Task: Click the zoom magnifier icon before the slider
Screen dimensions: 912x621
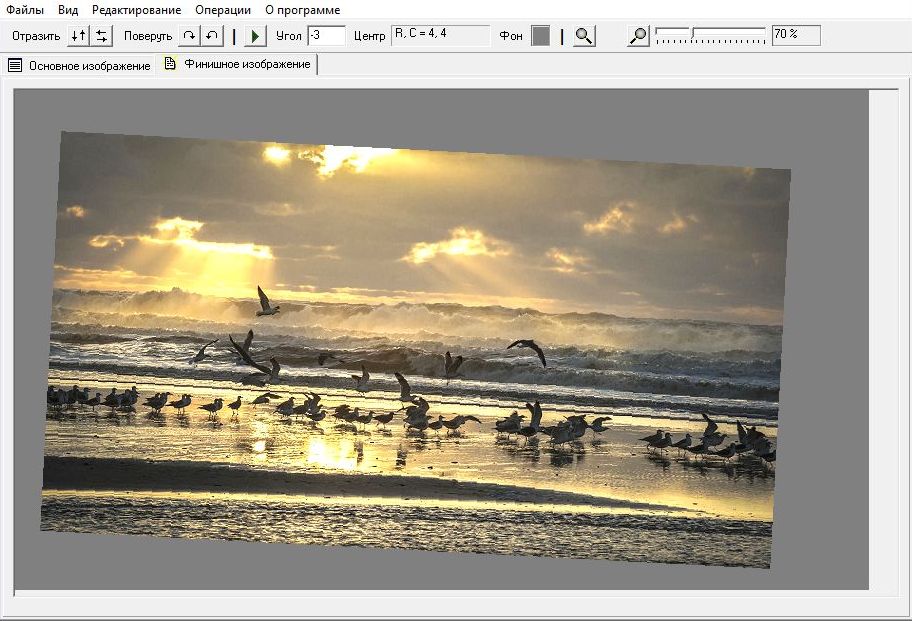Action: tap(638, 36)
